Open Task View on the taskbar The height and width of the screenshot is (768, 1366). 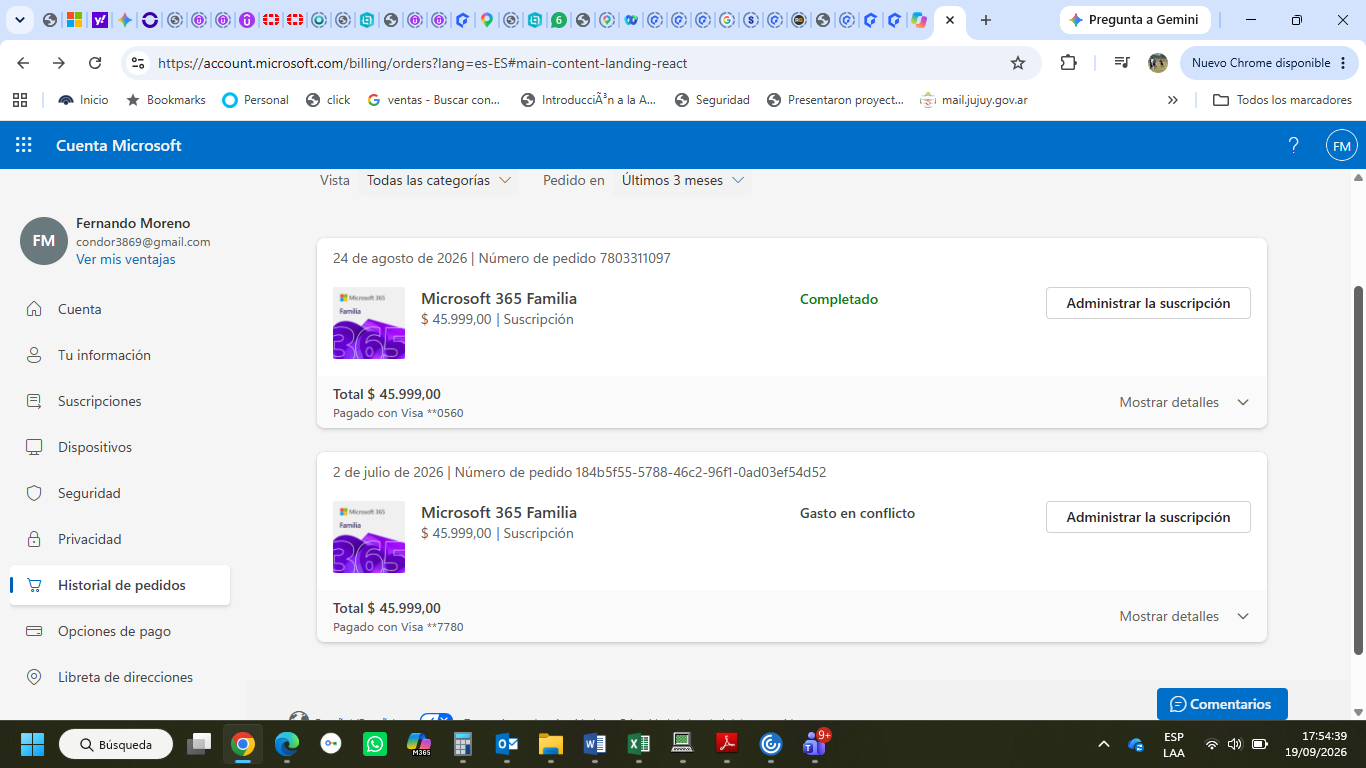point(200,744)
